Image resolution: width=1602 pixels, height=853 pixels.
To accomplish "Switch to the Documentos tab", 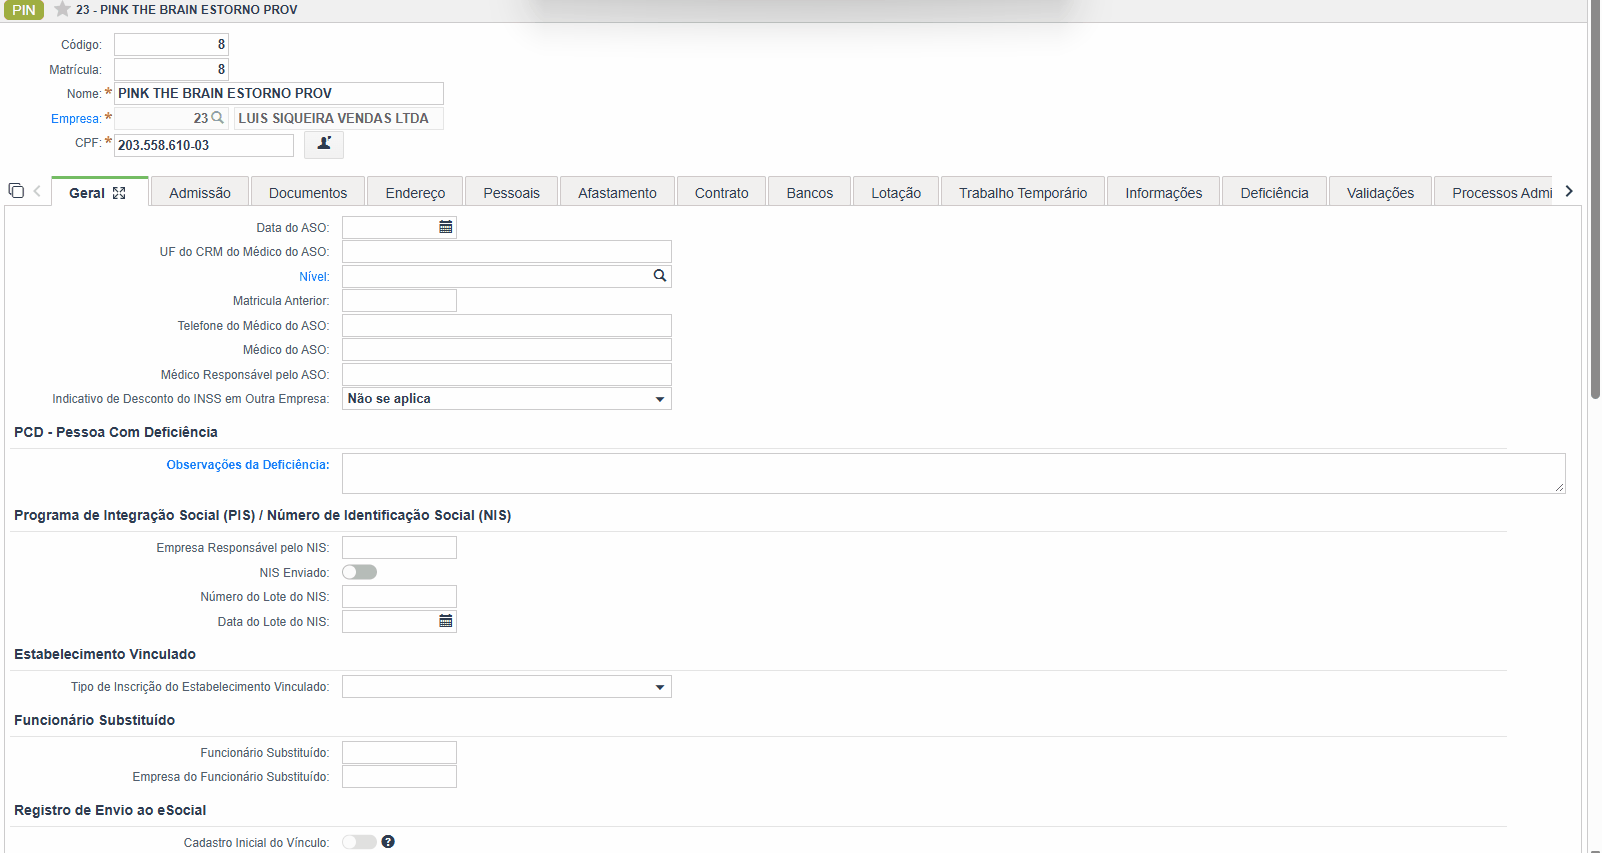I will (308, 193).
